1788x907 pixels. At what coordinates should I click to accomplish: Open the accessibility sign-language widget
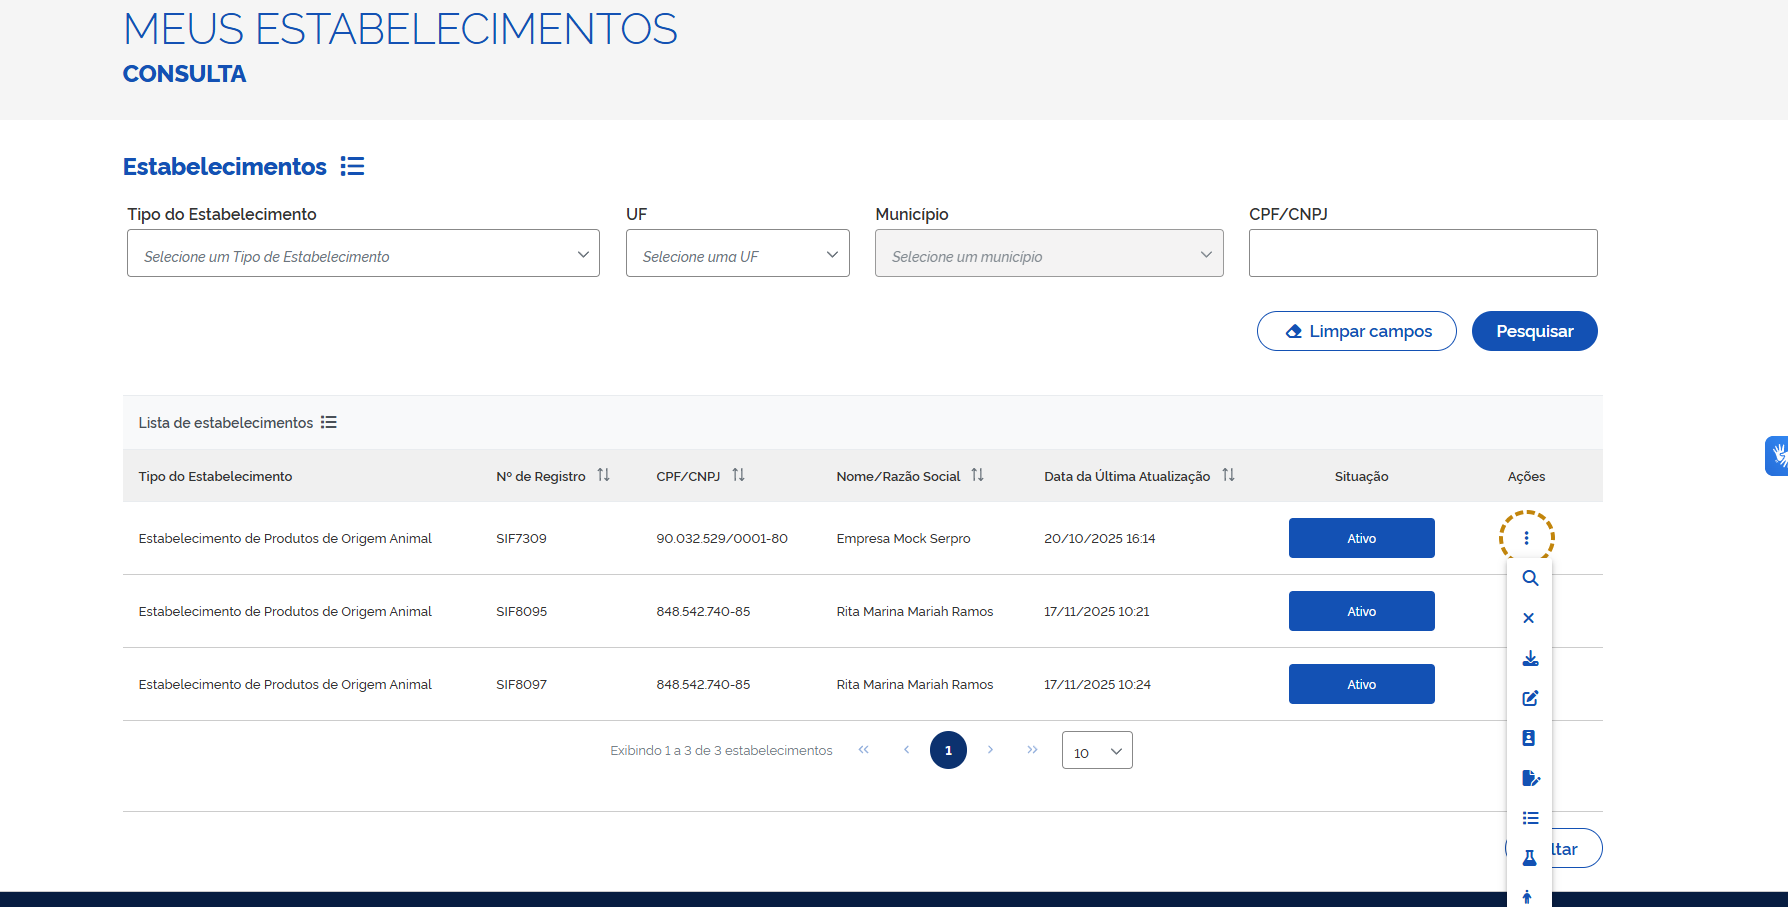pos(1777,456)
